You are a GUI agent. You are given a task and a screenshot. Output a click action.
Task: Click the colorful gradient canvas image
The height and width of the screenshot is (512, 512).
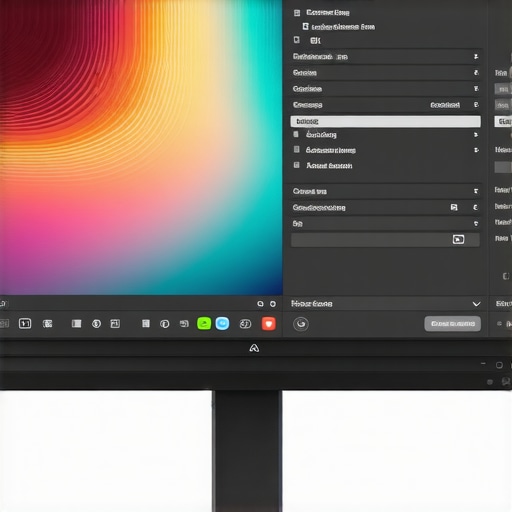click(x=141, y=147)
